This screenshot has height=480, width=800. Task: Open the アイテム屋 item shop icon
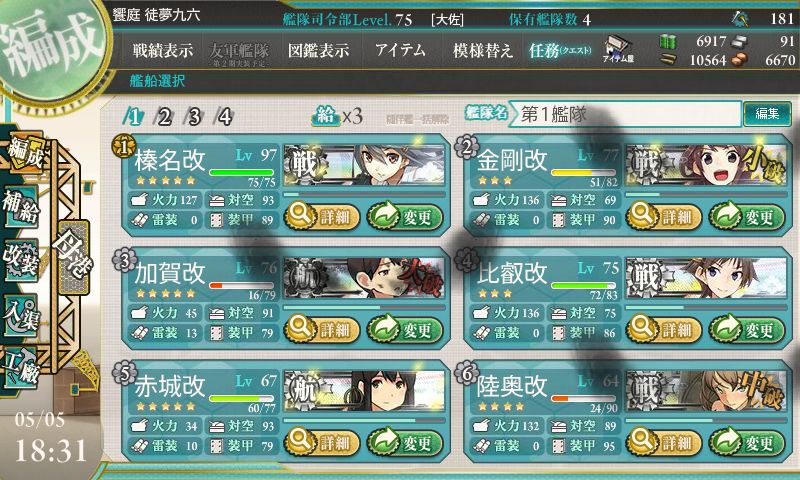point(618,49)
